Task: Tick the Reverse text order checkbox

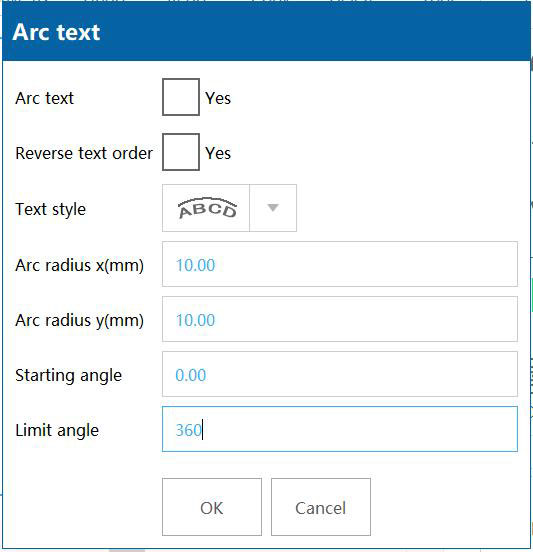Action: (181, 152)
